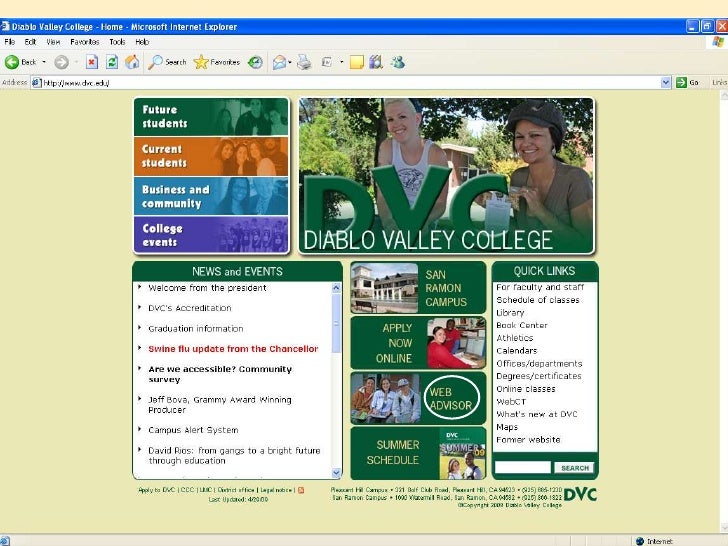
Task: Click the RSS feed icon in footer
Action: click(301, 490)
